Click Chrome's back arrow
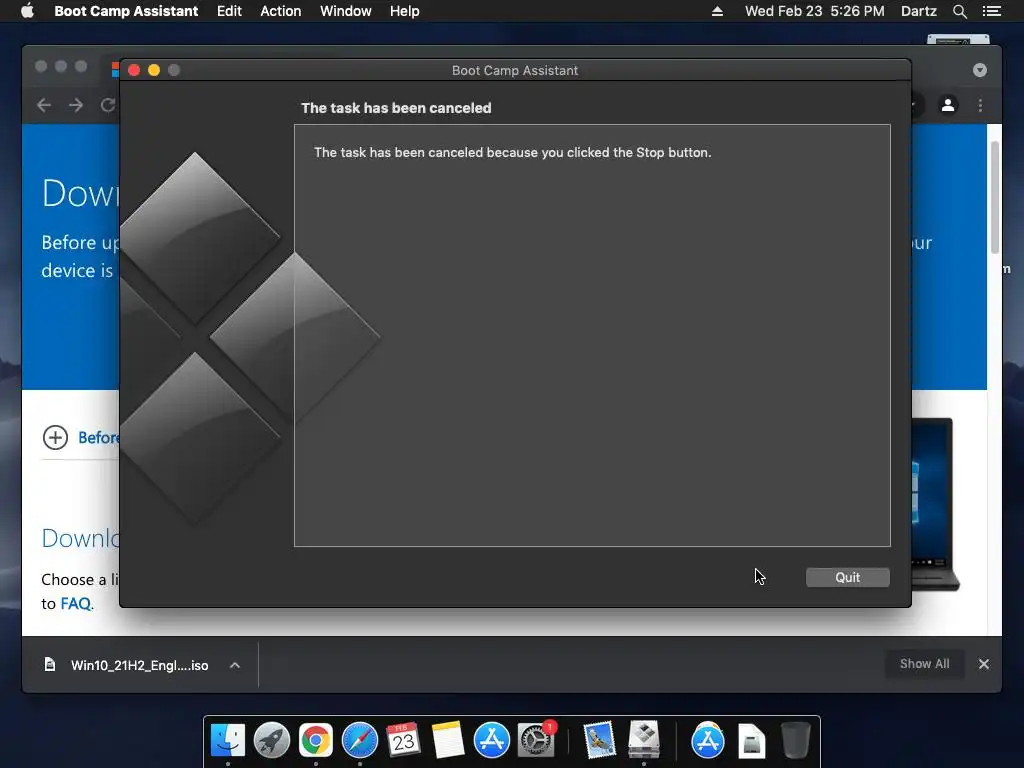Viewport: 1024px width, 768px height. [x=44, y=105]
